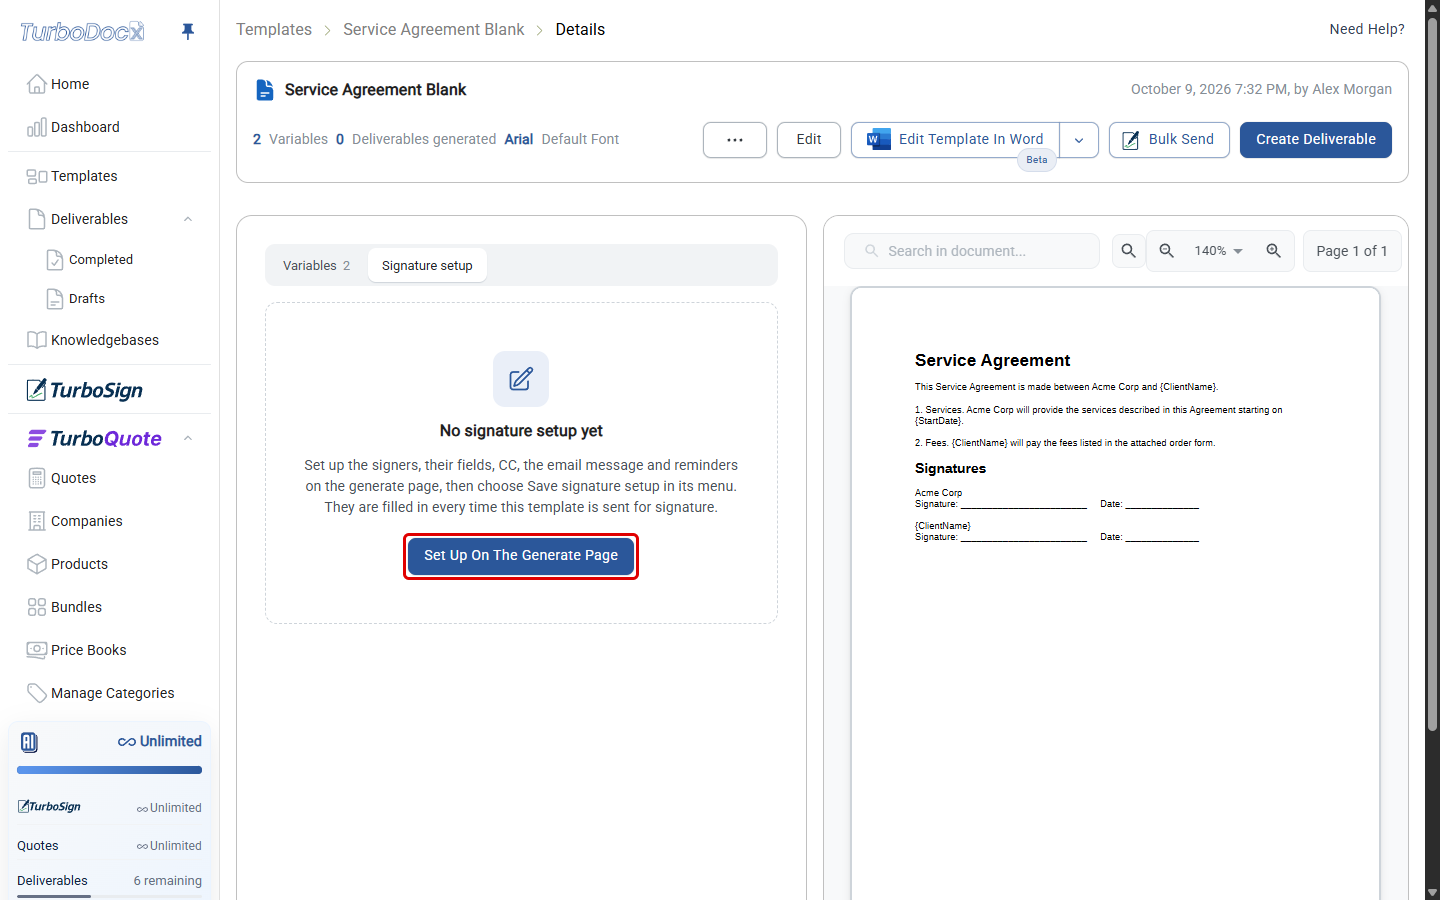Click the AI Unlimited usage bar
The width and height of the screenshot is (1440, 900).
click(x=109, y=770)
